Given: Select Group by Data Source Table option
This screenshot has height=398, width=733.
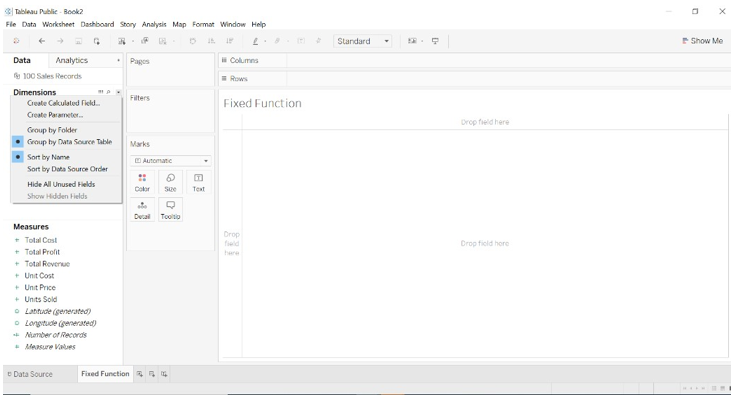Looking at the screenshot, I should [69, 142].
